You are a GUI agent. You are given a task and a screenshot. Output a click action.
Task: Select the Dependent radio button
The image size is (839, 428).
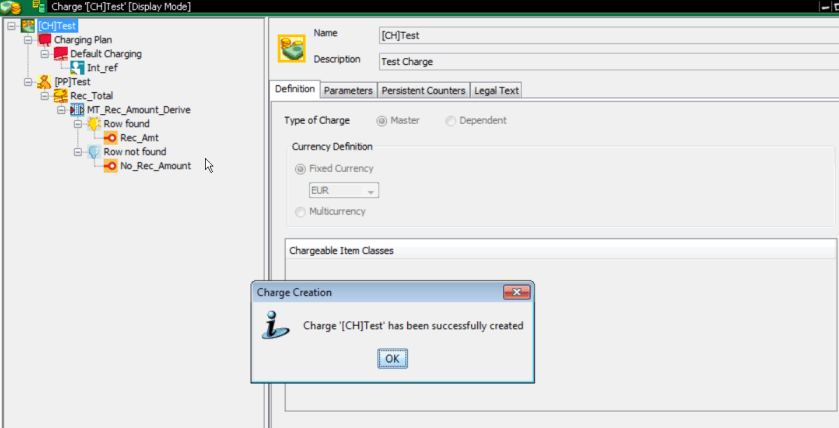pyautogui.click(x=451, y=121)
